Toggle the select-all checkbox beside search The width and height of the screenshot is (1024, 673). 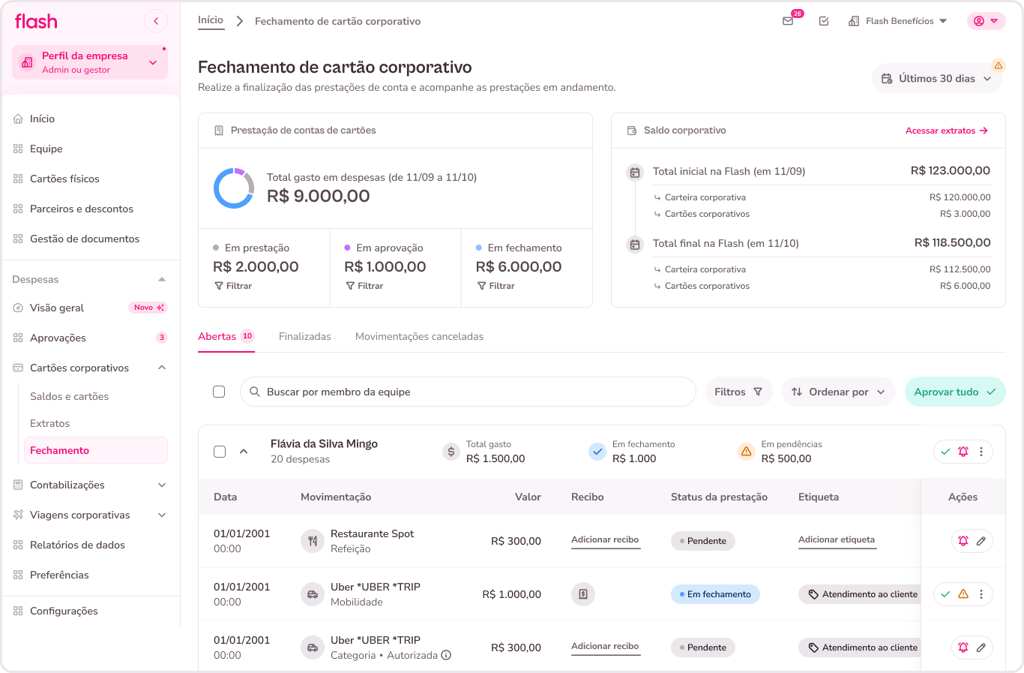click(x=219, y=392)
